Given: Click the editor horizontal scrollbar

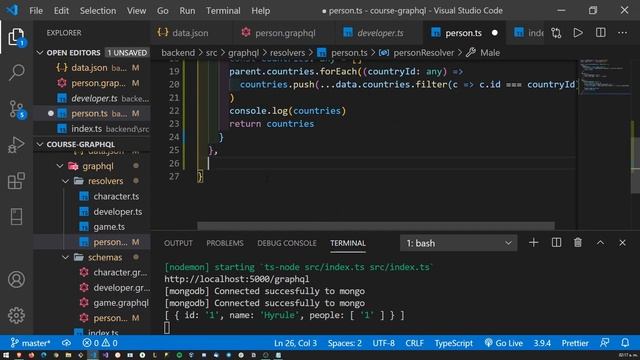Looking at the screenshot, I should coord(376,226).
